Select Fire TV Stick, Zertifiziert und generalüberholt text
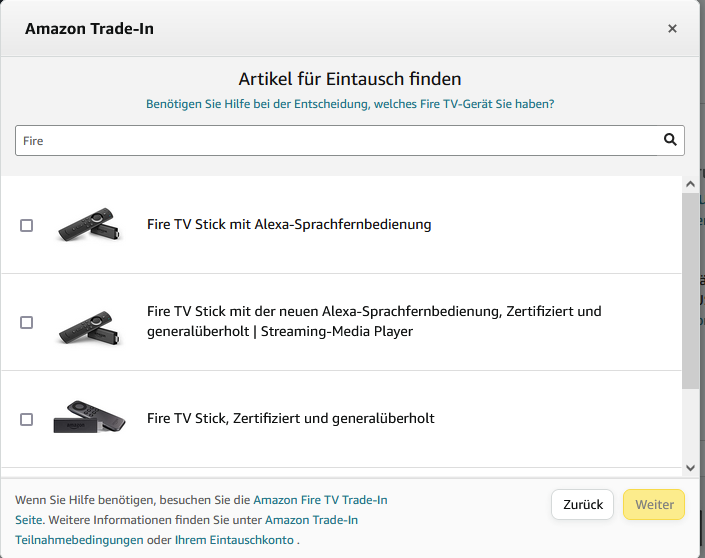Viewport: 705px width, 558px height. pyautogui.click(x=290, y=419)
